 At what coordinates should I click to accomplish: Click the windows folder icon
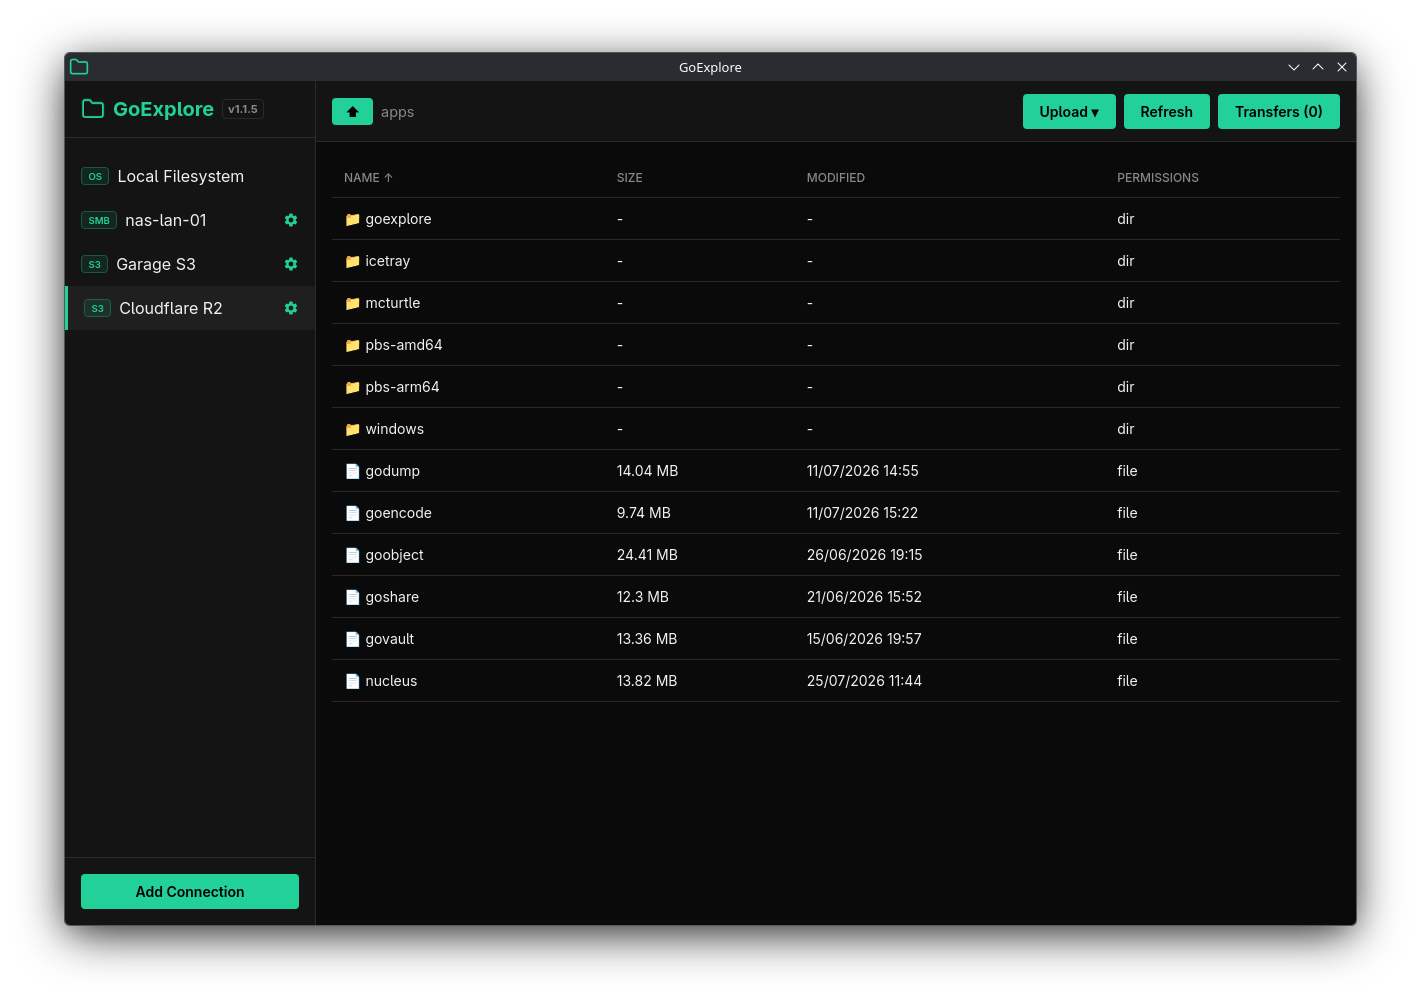point(352,429)
